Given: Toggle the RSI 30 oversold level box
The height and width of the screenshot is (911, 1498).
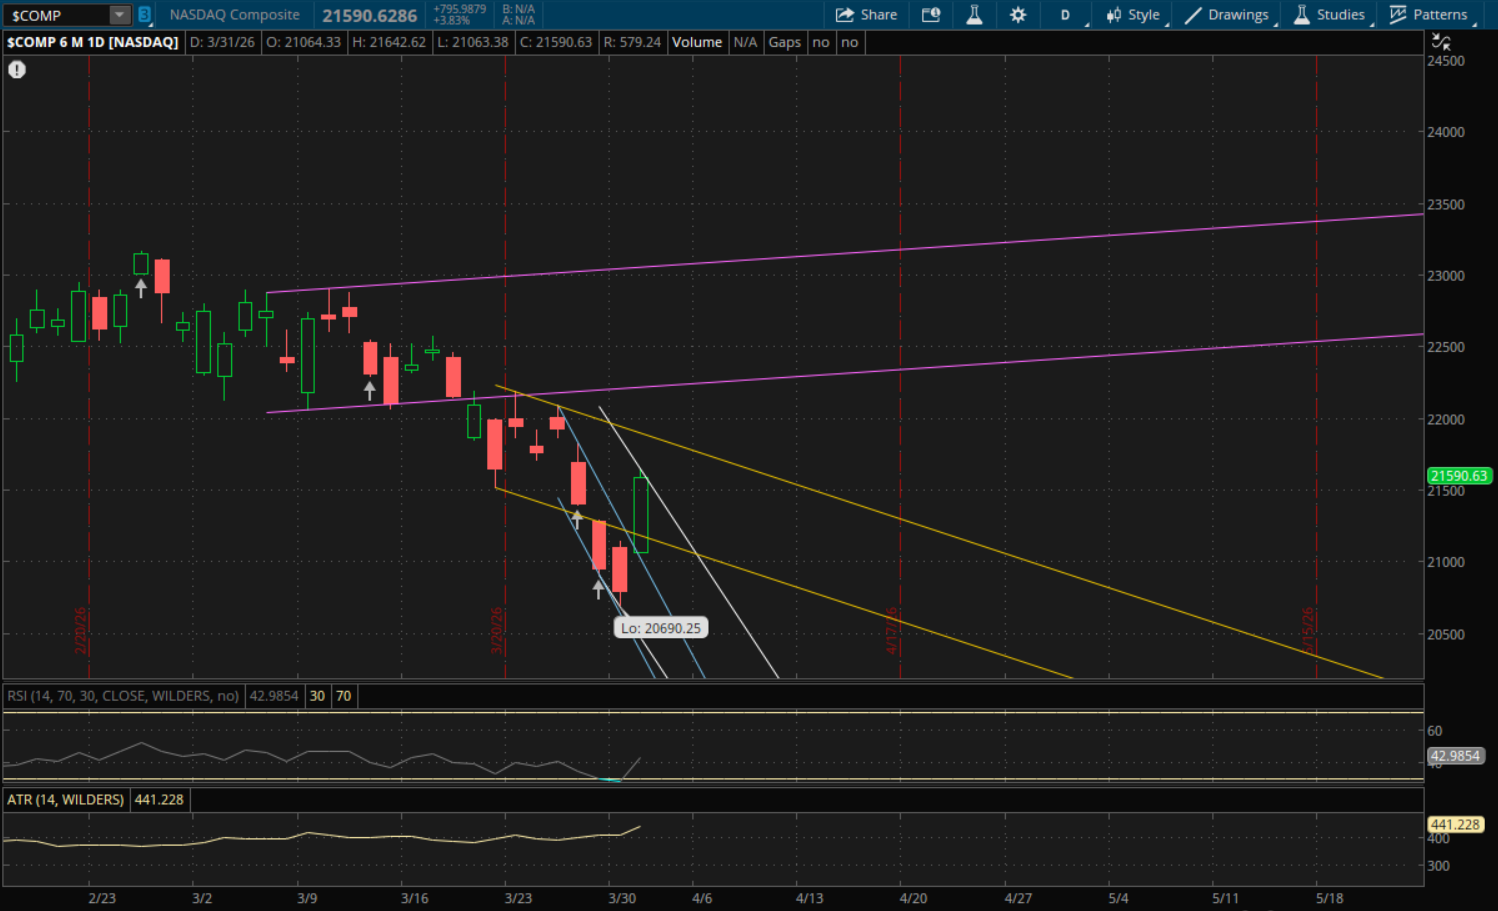Looking at the screenshot, I should tap(317, 696).
